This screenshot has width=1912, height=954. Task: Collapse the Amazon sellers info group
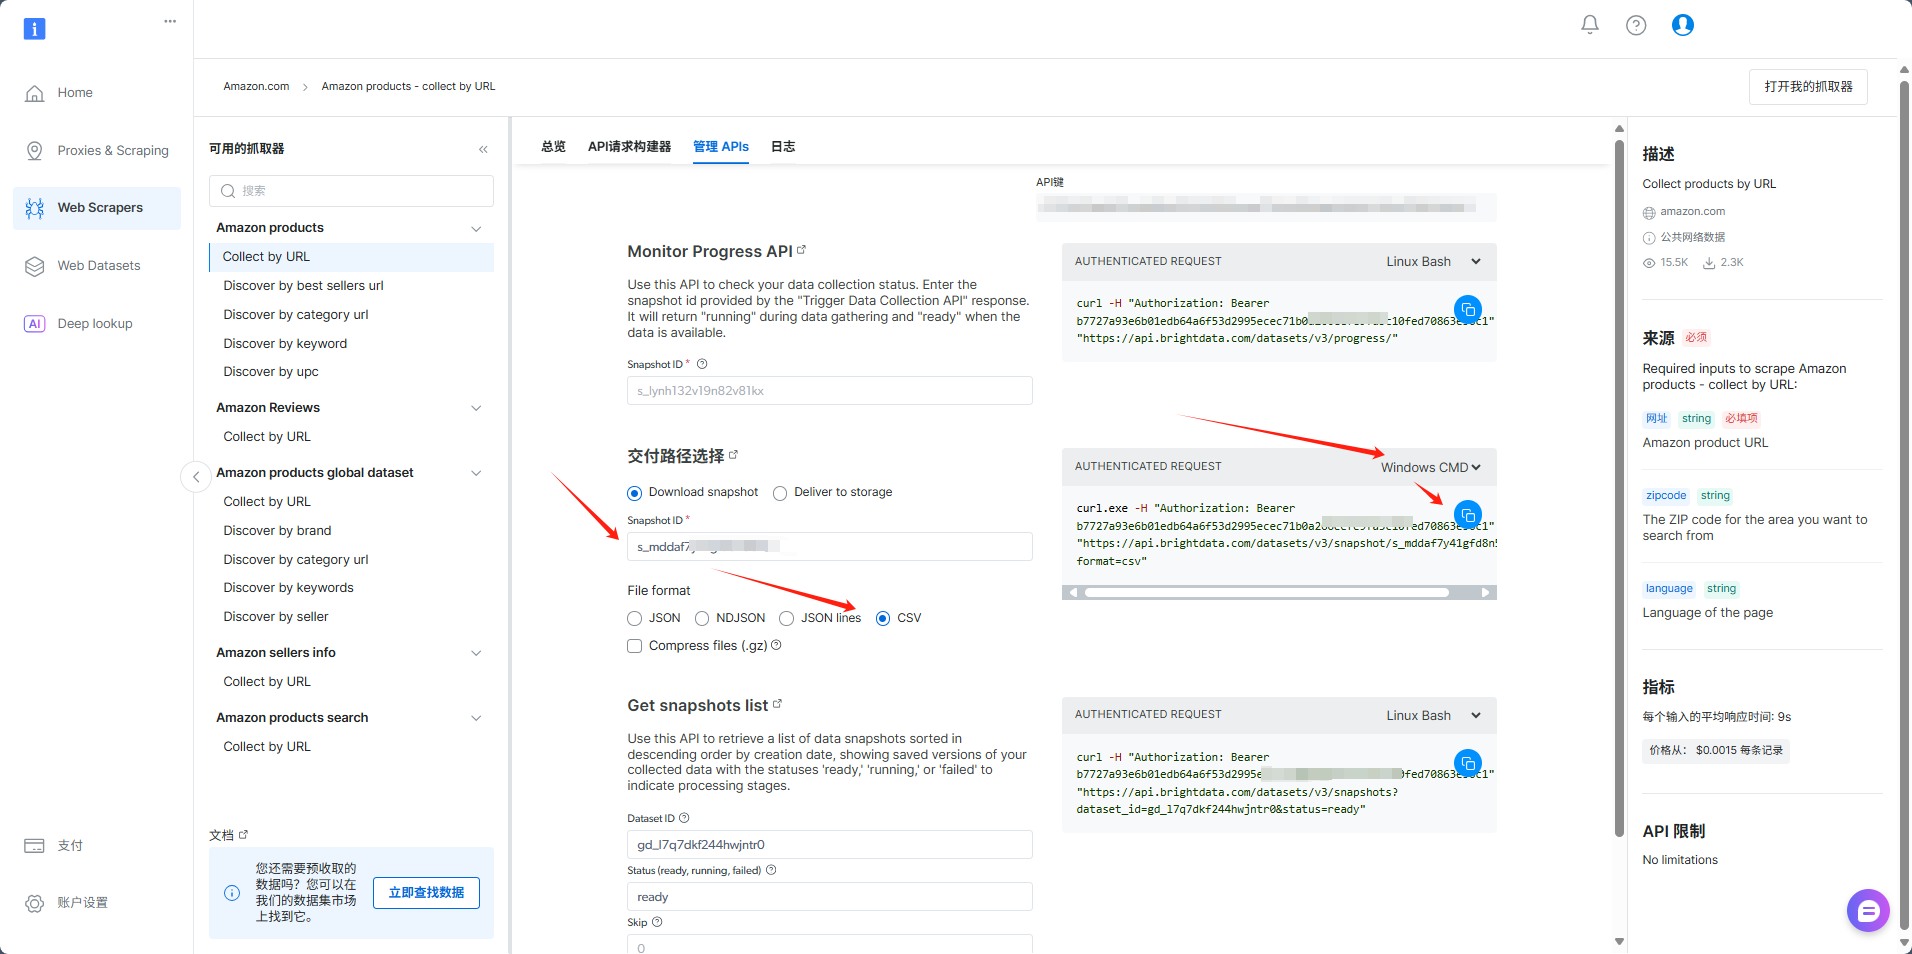pos(476,653)
